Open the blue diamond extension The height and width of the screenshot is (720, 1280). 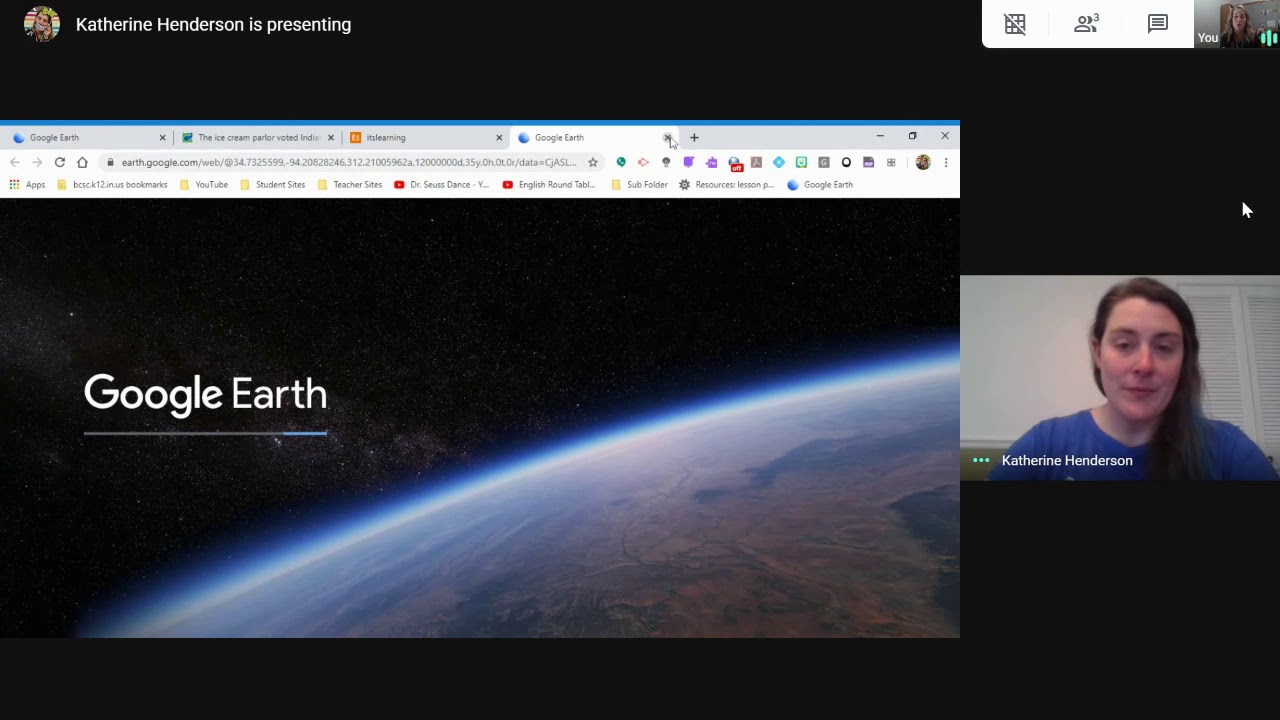pyautogui.click(x=779, y=162)
